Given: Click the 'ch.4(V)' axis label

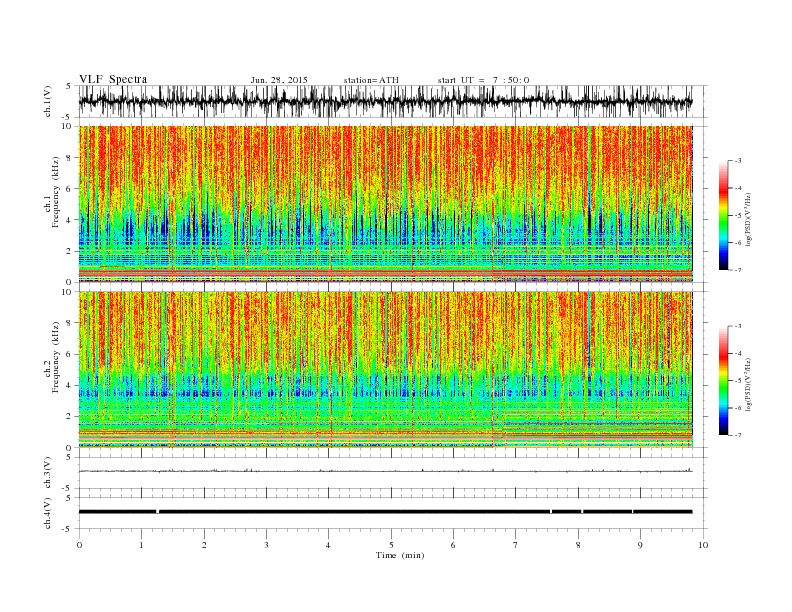Looking at the screenshot, I should pyautogui.click(x=48, y=513).
